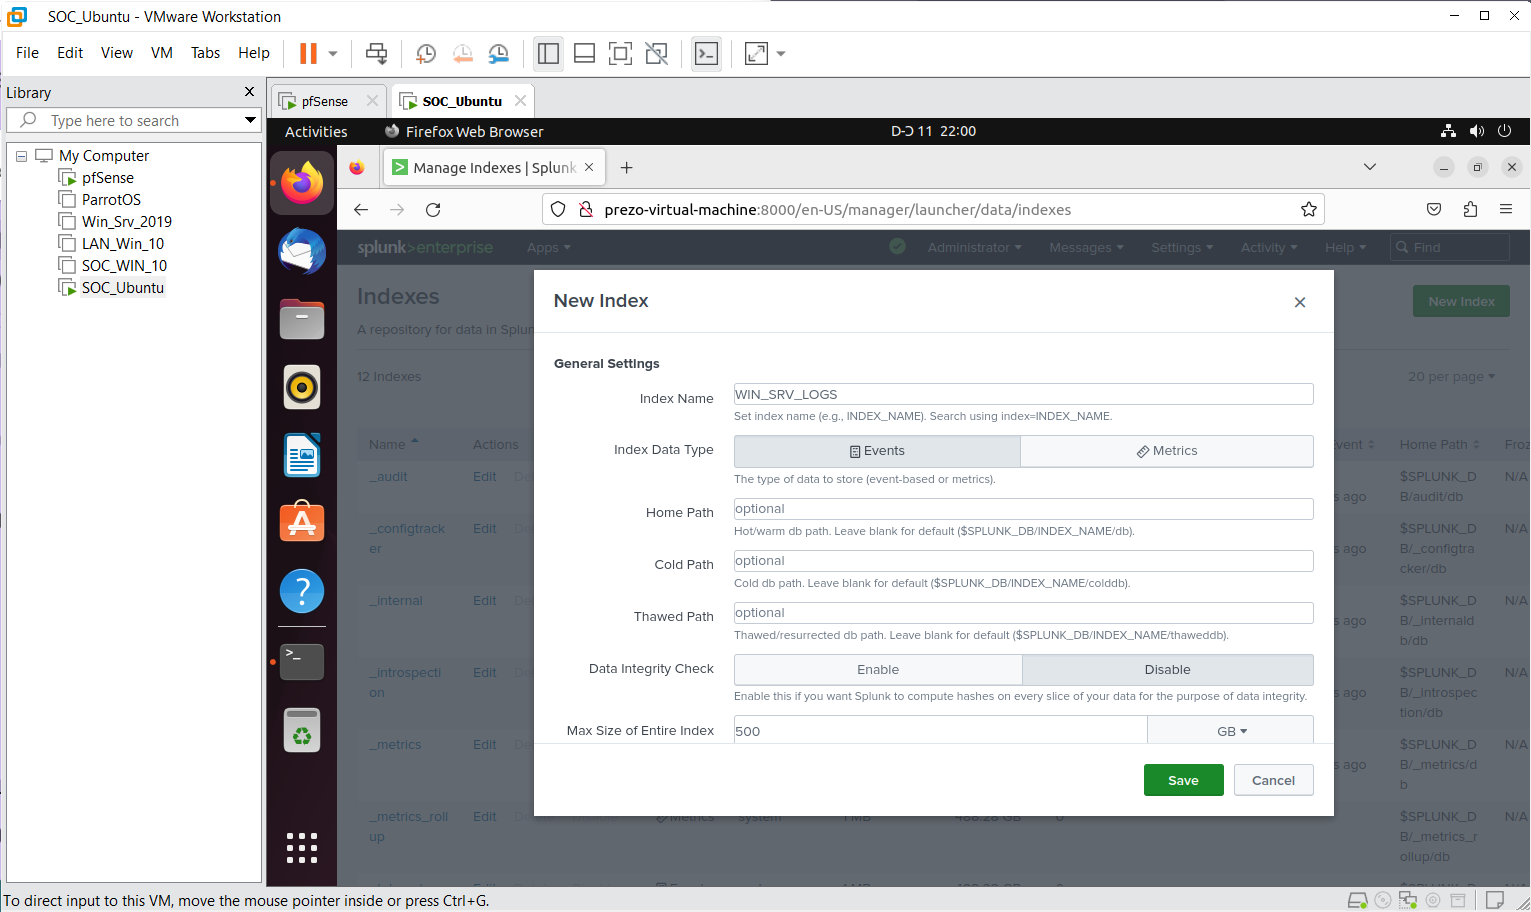
Task: Open Terminal from the dock
Action: (302, 661)
